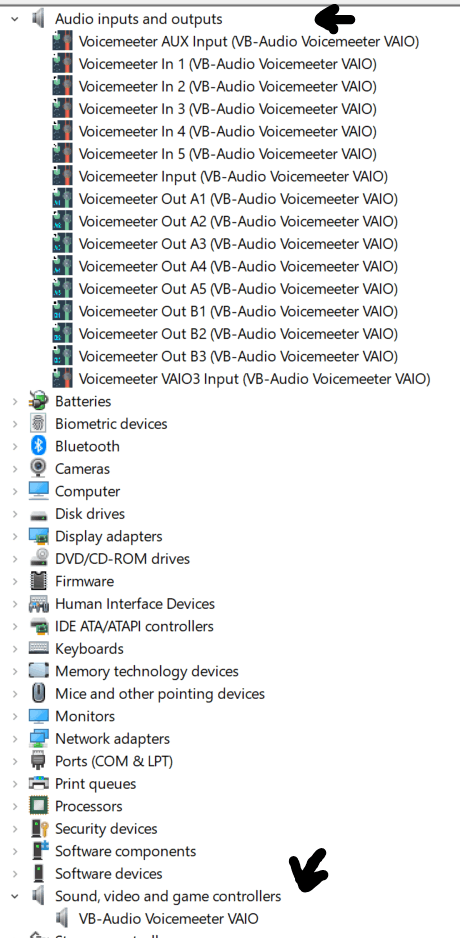460x938 pixels.
Task: Click the Voicemeeter Out B3 device icon
Action: pyautogui.click(x=62, y=357)
